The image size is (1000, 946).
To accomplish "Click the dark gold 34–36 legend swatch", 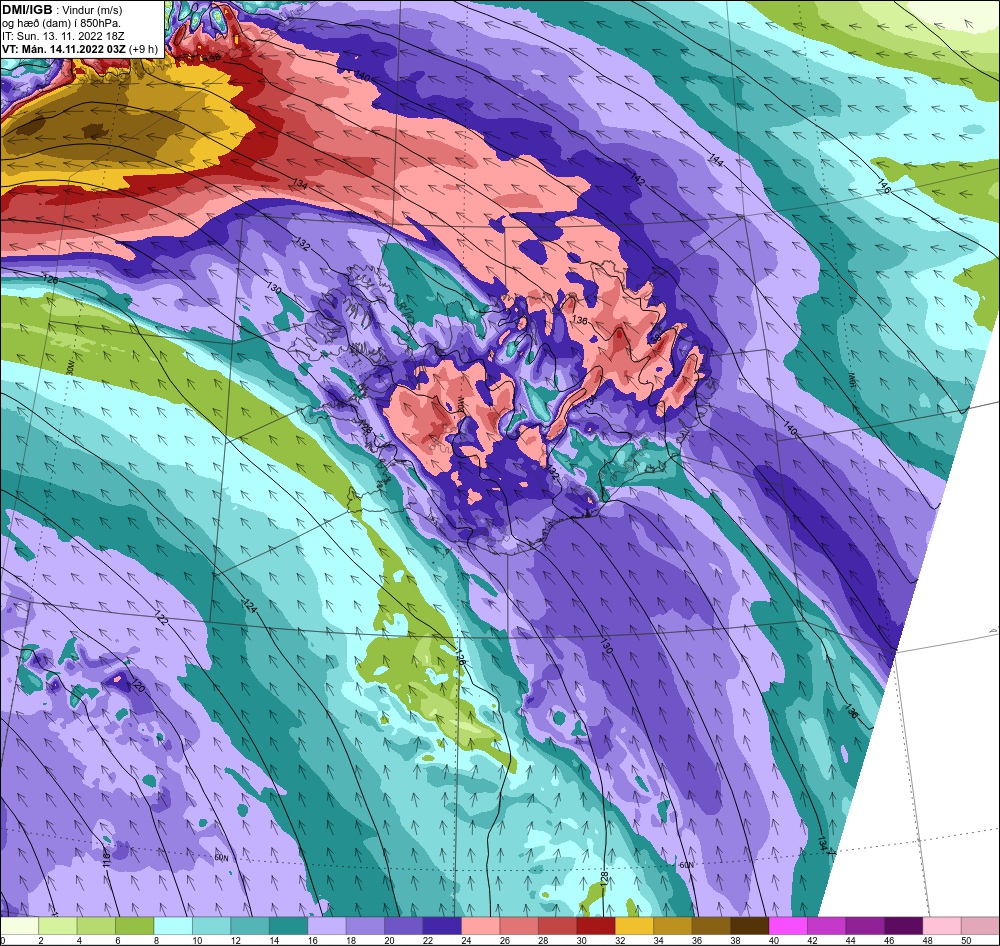I will coord(673,926).
